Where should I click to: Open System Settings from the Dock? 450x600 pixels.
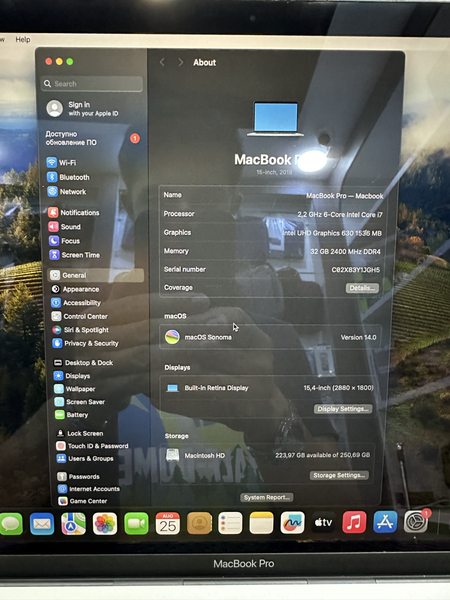[x=416, y=521]
